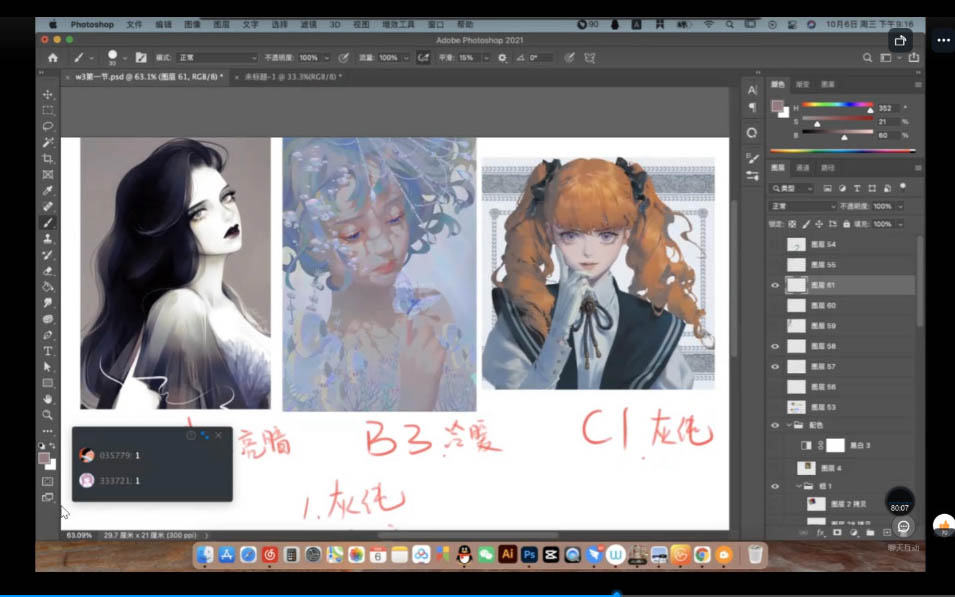Add a layer mask
The image size is (955, 597).
pos(837,532)
